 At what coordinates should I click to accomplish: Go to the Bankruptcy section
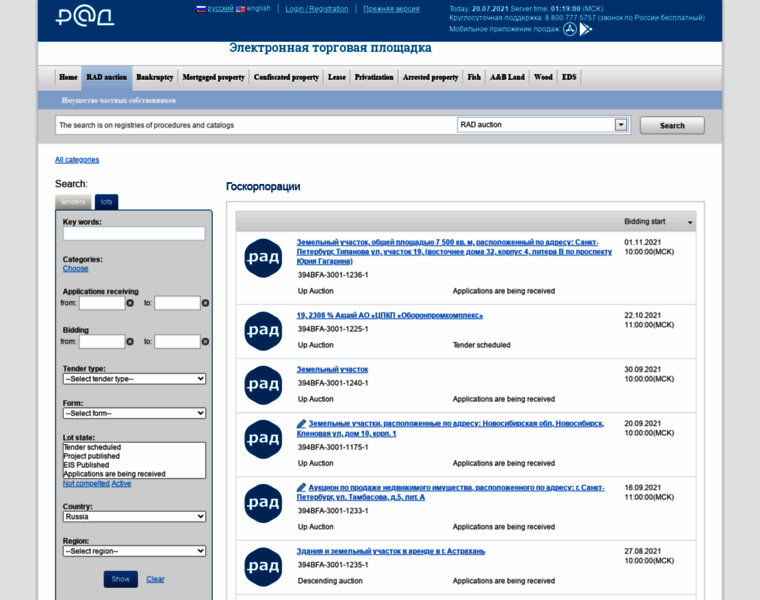click(x=155, y=77)
